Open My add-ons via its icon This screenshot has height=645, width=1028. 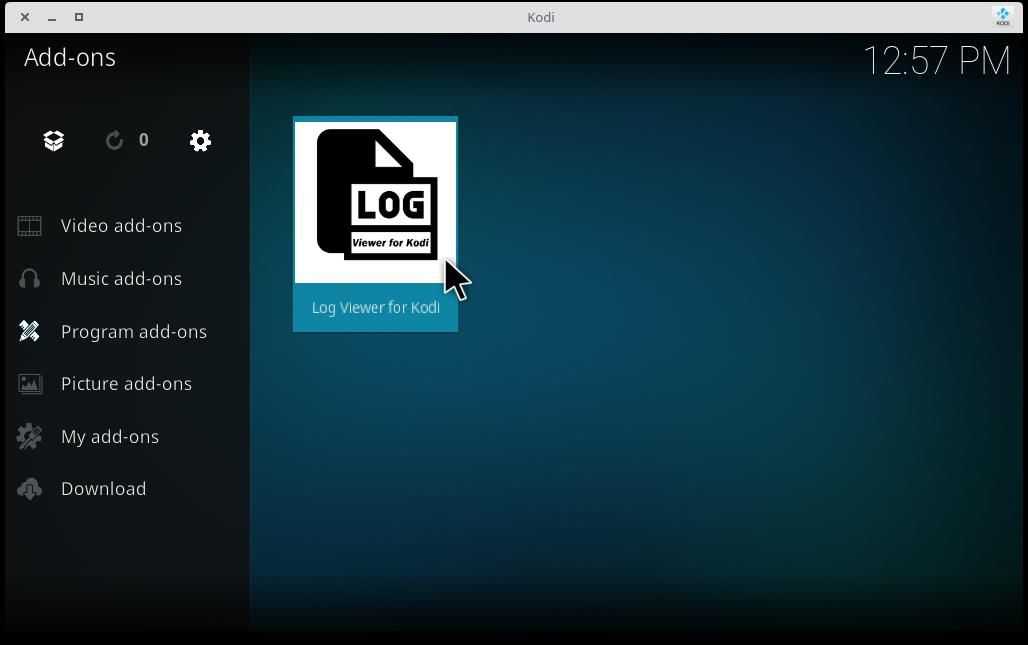(x=29, y=436)
